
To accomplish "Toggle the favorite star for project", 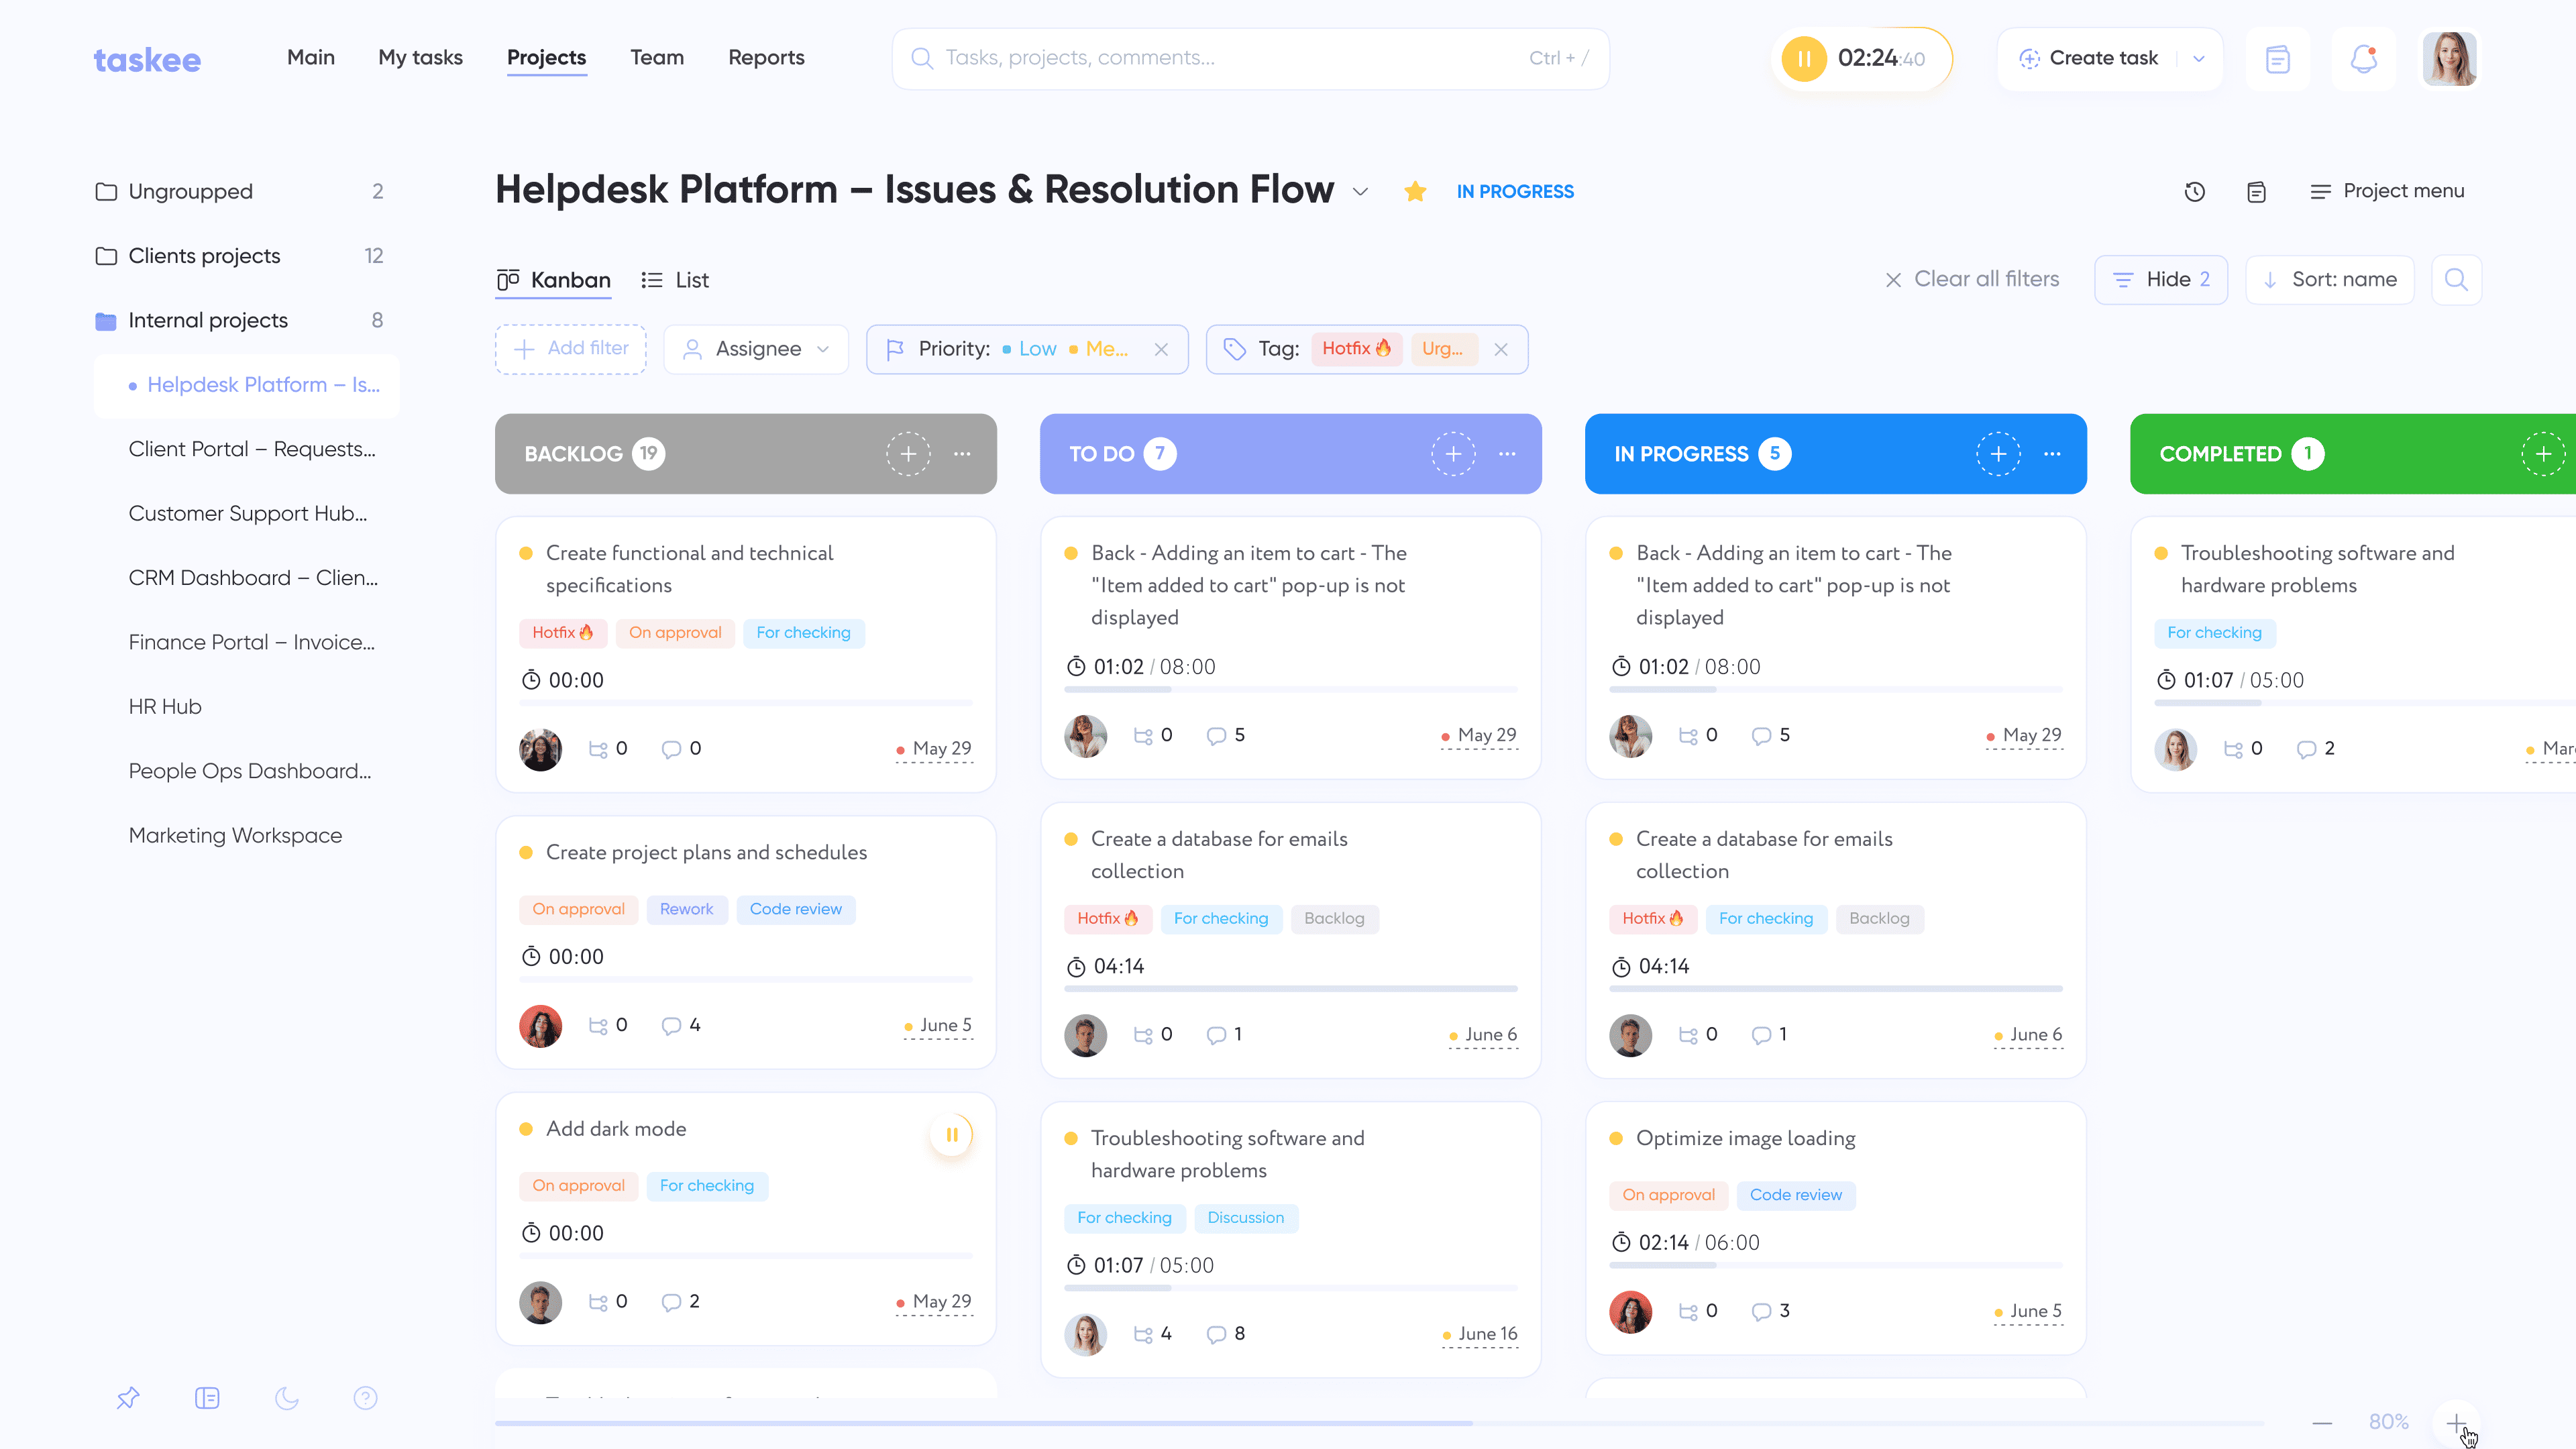I will click(x=1415, y=192).
